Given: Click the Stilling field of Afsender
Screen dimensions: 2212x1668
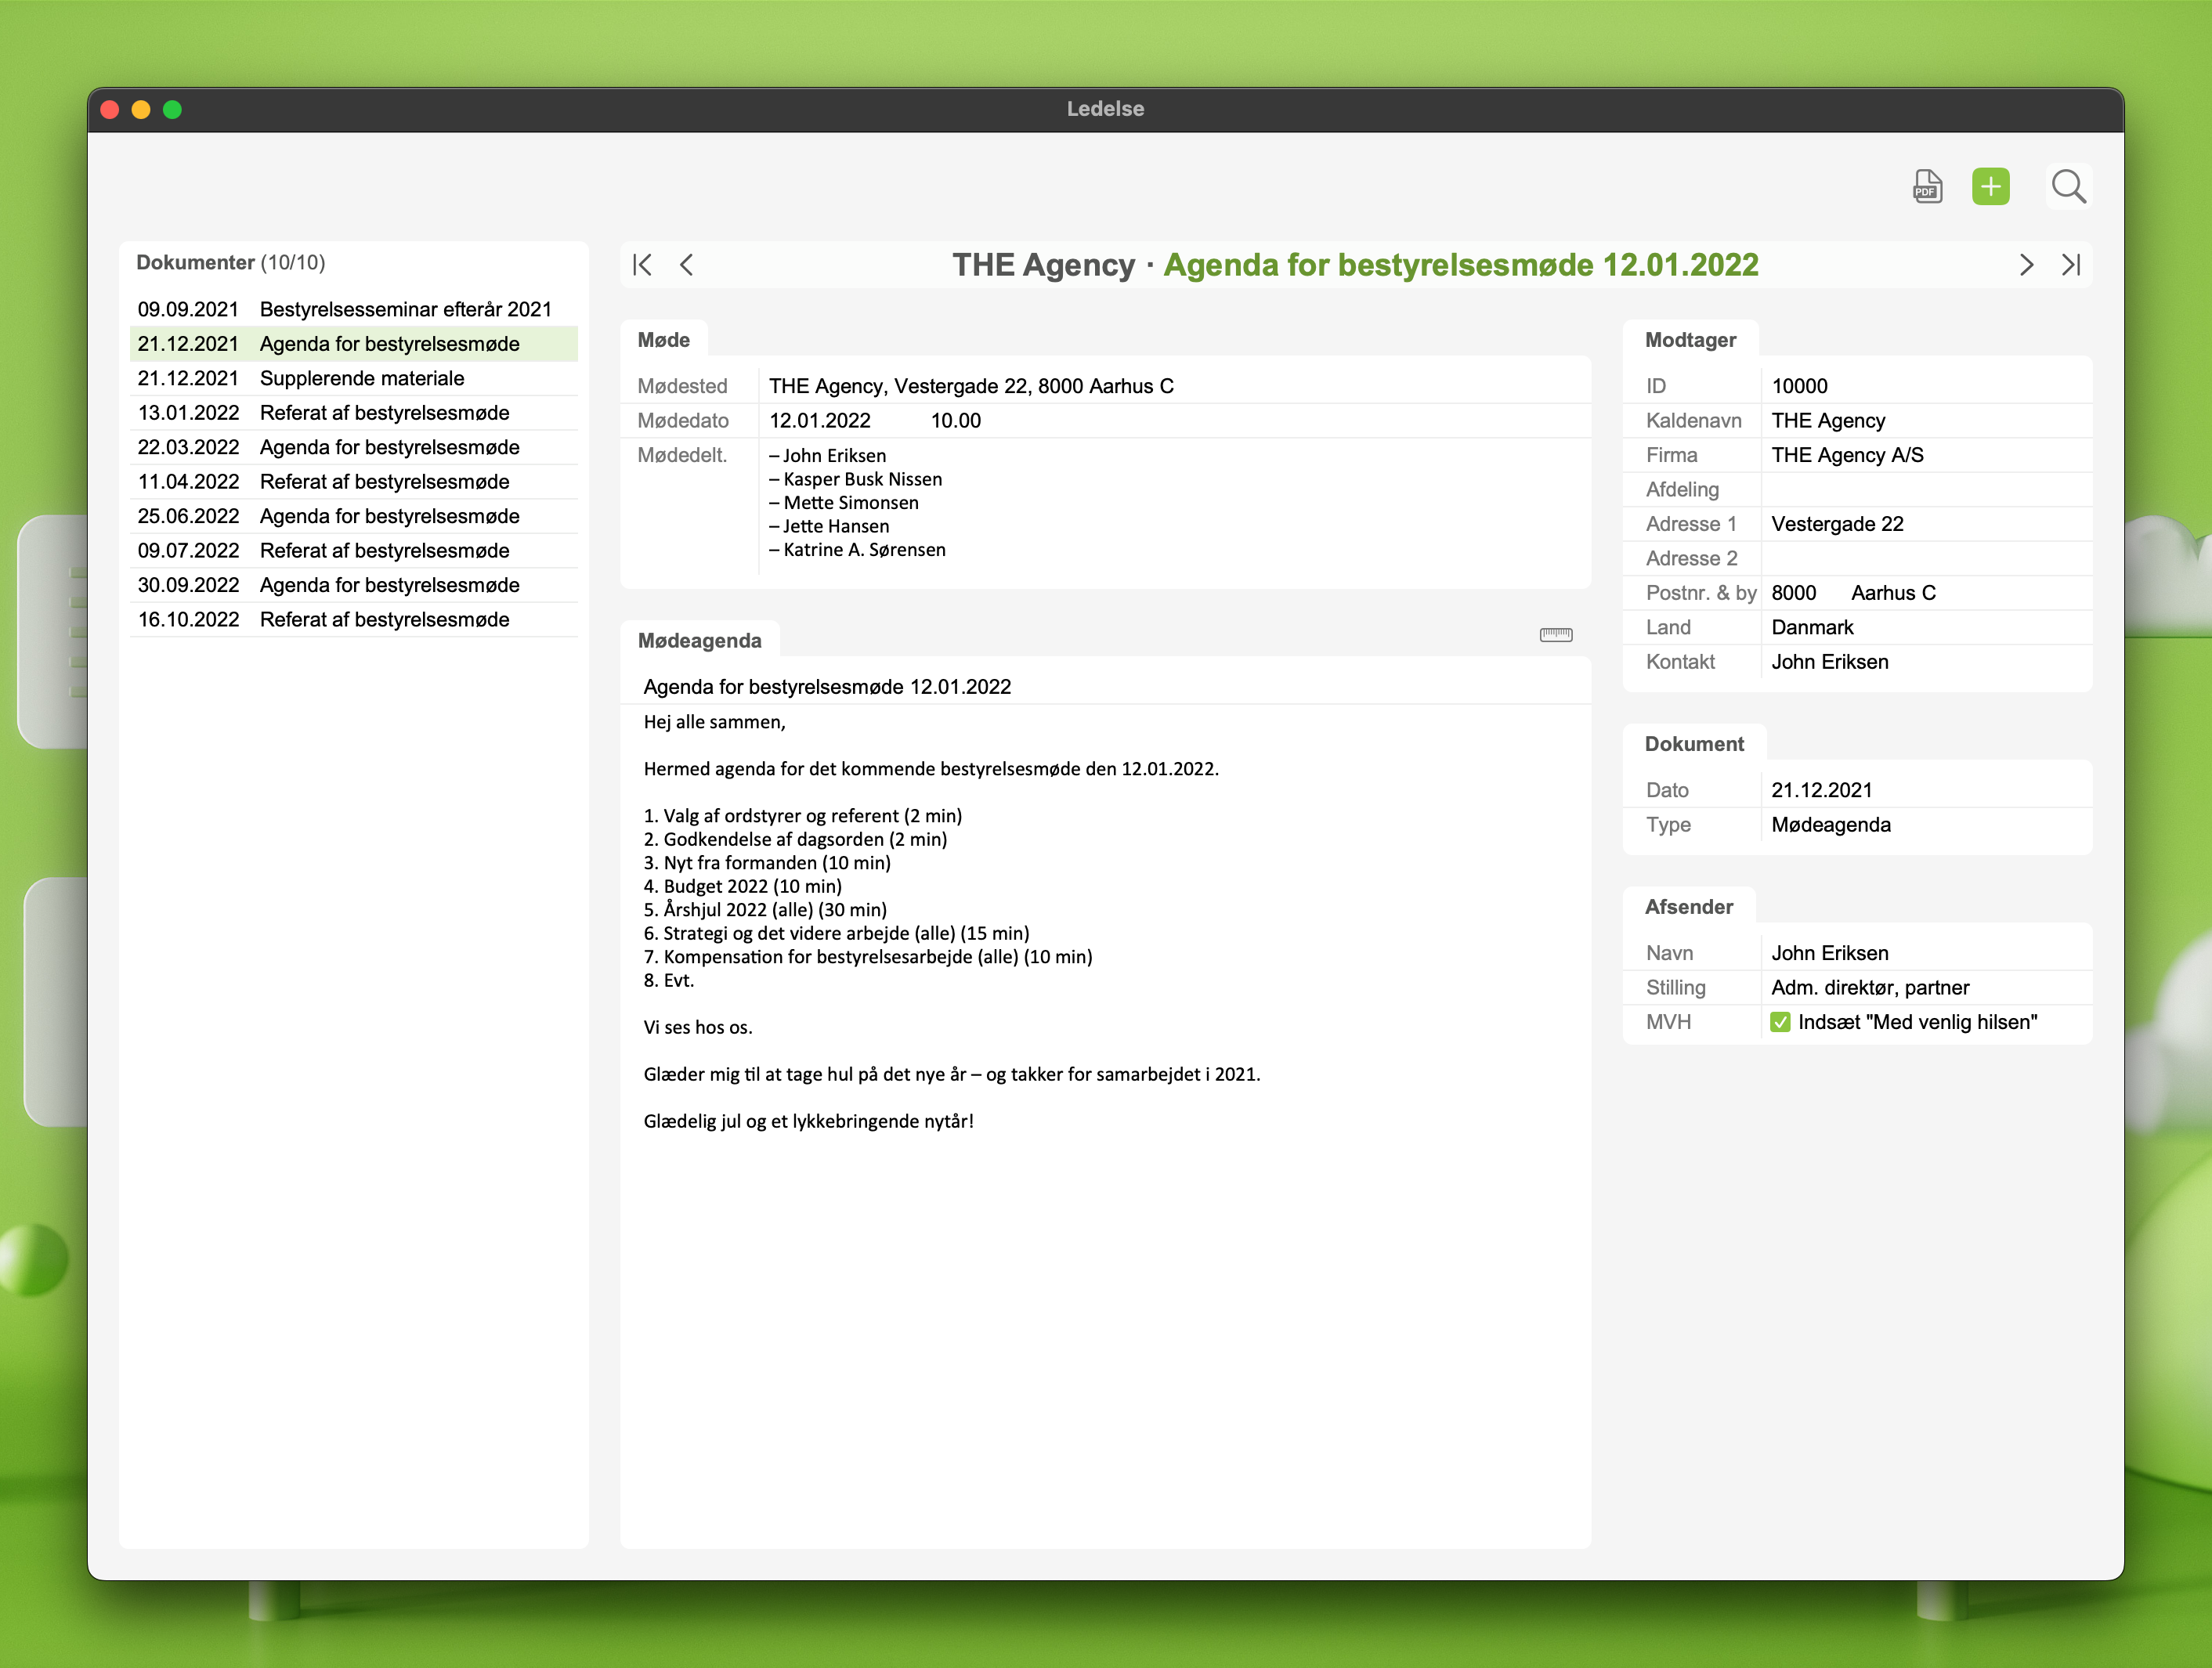Looking at the screenshot, I should pos(1869,988).
